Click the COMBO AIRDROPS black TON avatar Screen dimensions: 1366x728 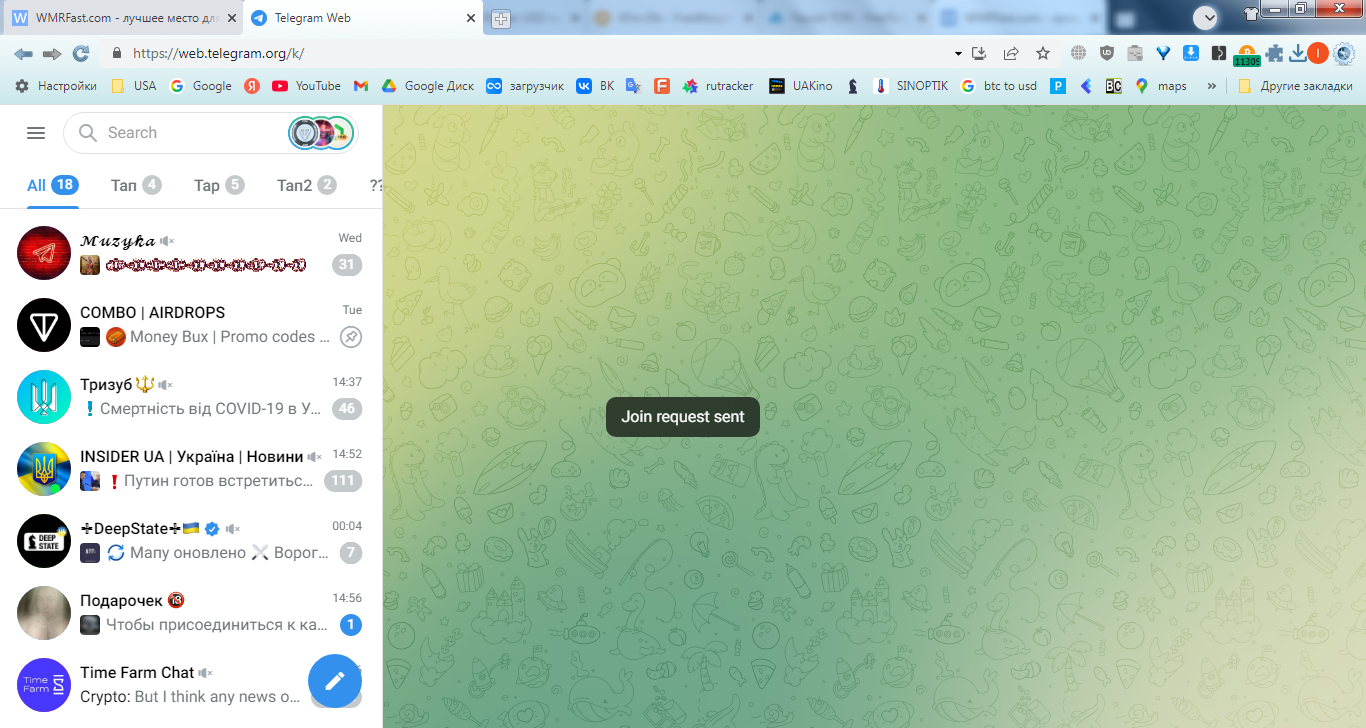(x=44, y=325)
